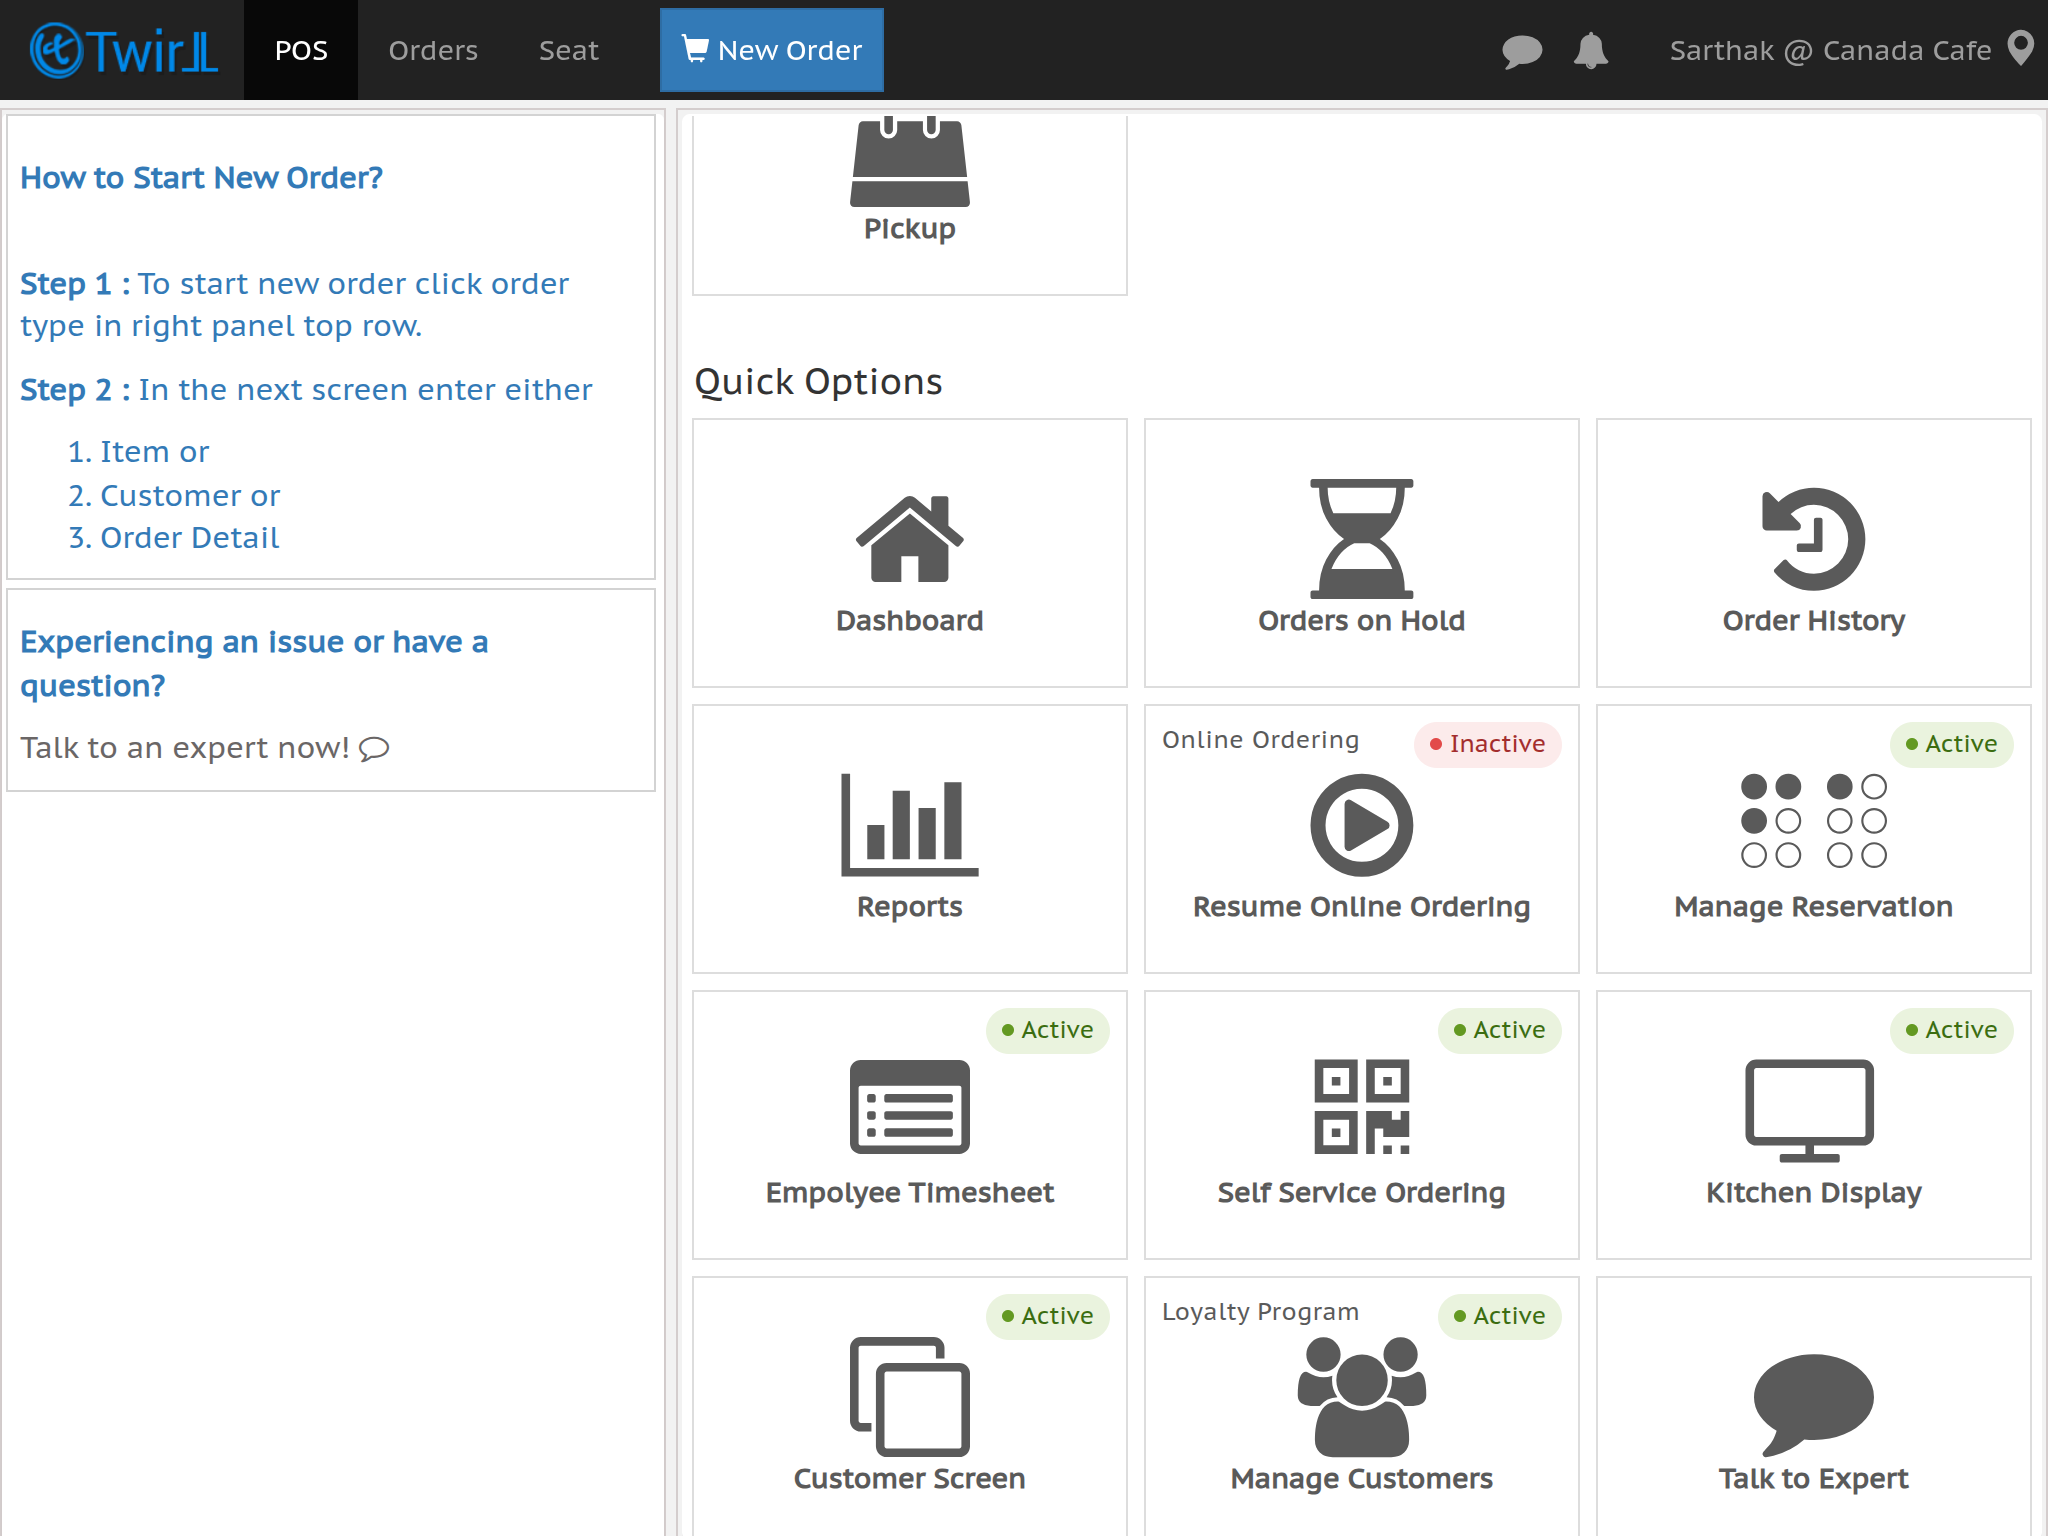The image size is (2048, 1536).
Task: Open the Dashboard home icon
Action: pyautogui.click(x=909, y=538)
